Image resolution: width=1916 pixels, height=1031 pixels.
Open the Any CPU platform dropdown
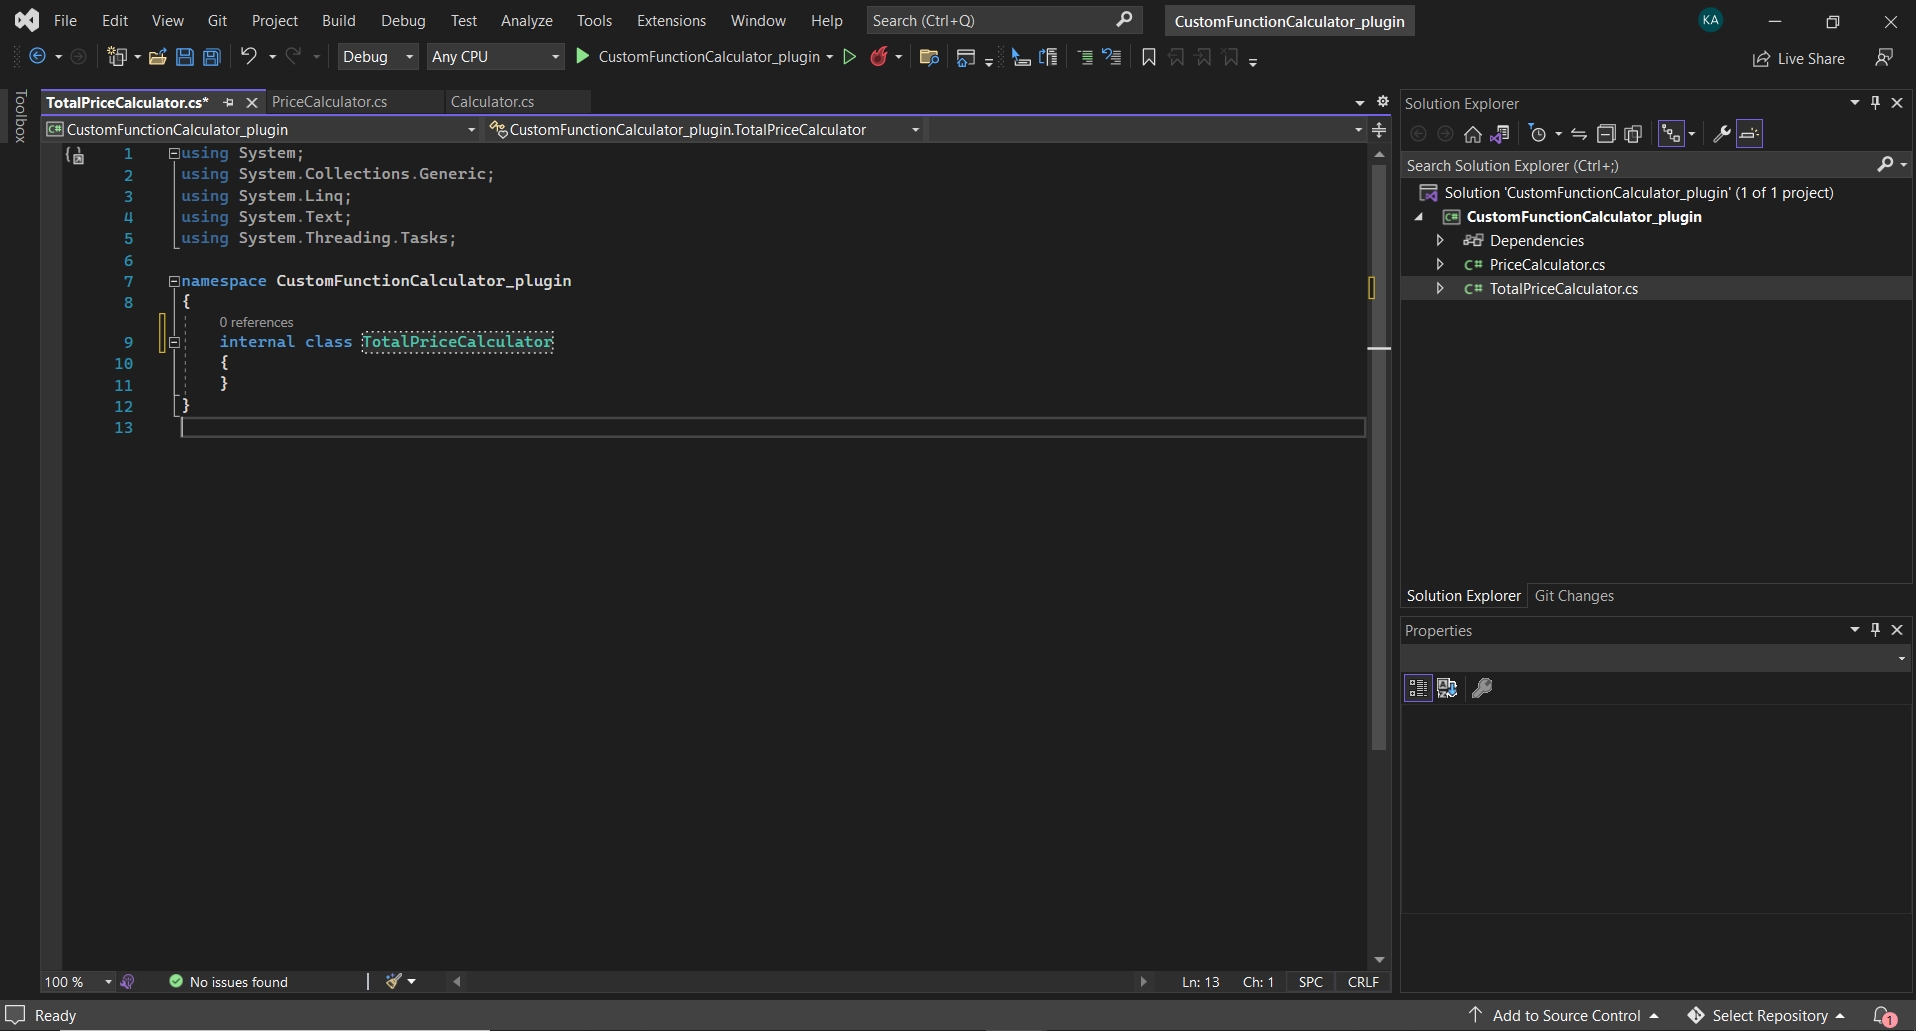(x=495, y=57)
